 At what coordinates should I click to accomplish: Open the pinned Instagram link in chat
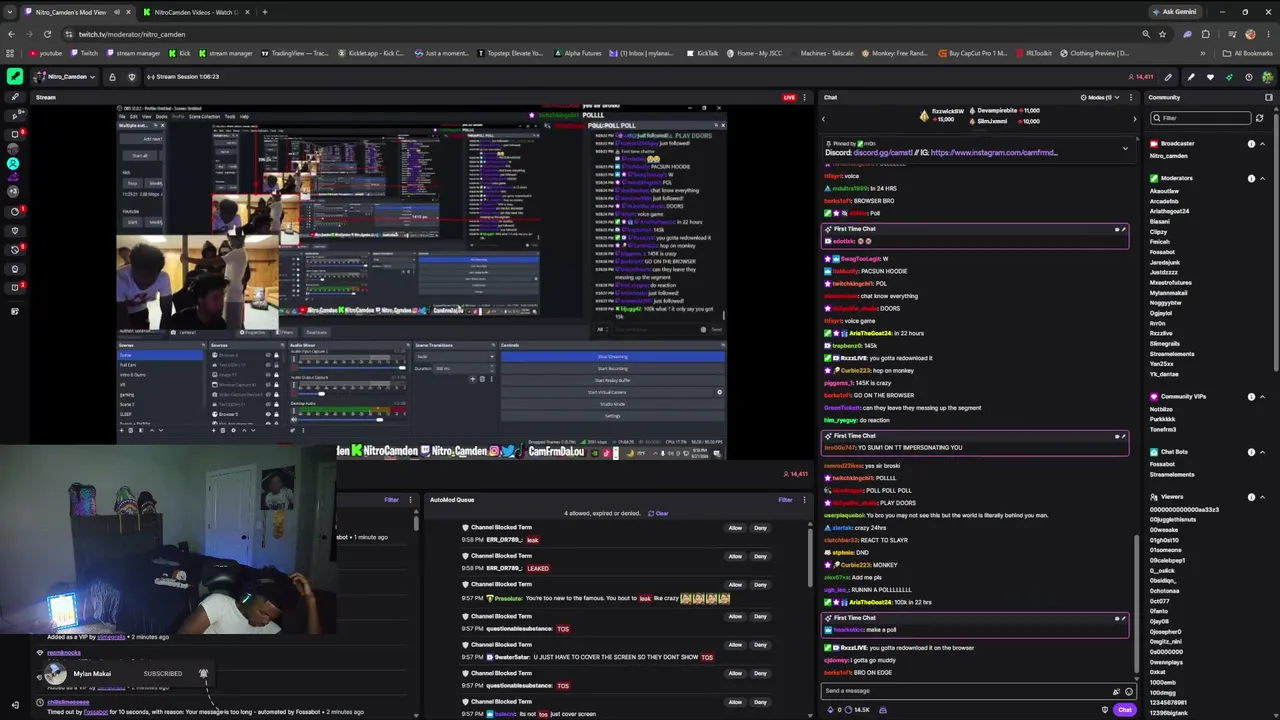(993, 153)
